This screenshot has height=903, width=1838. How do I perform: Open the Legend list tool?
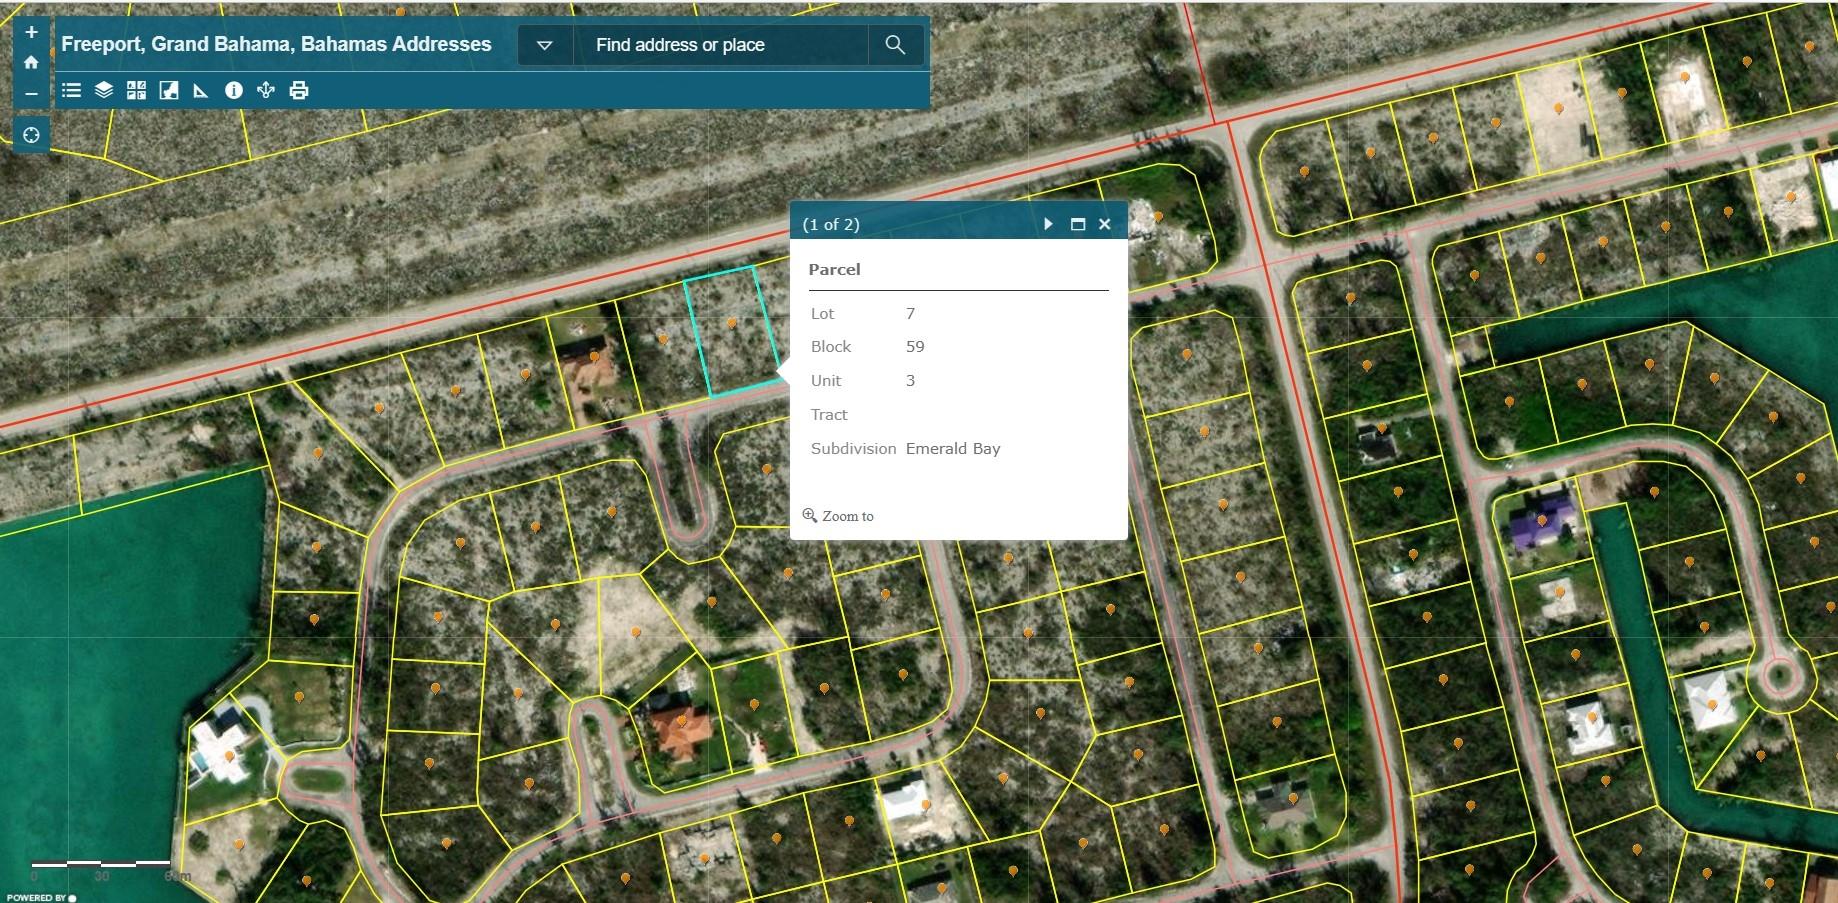tap(71, 91)
